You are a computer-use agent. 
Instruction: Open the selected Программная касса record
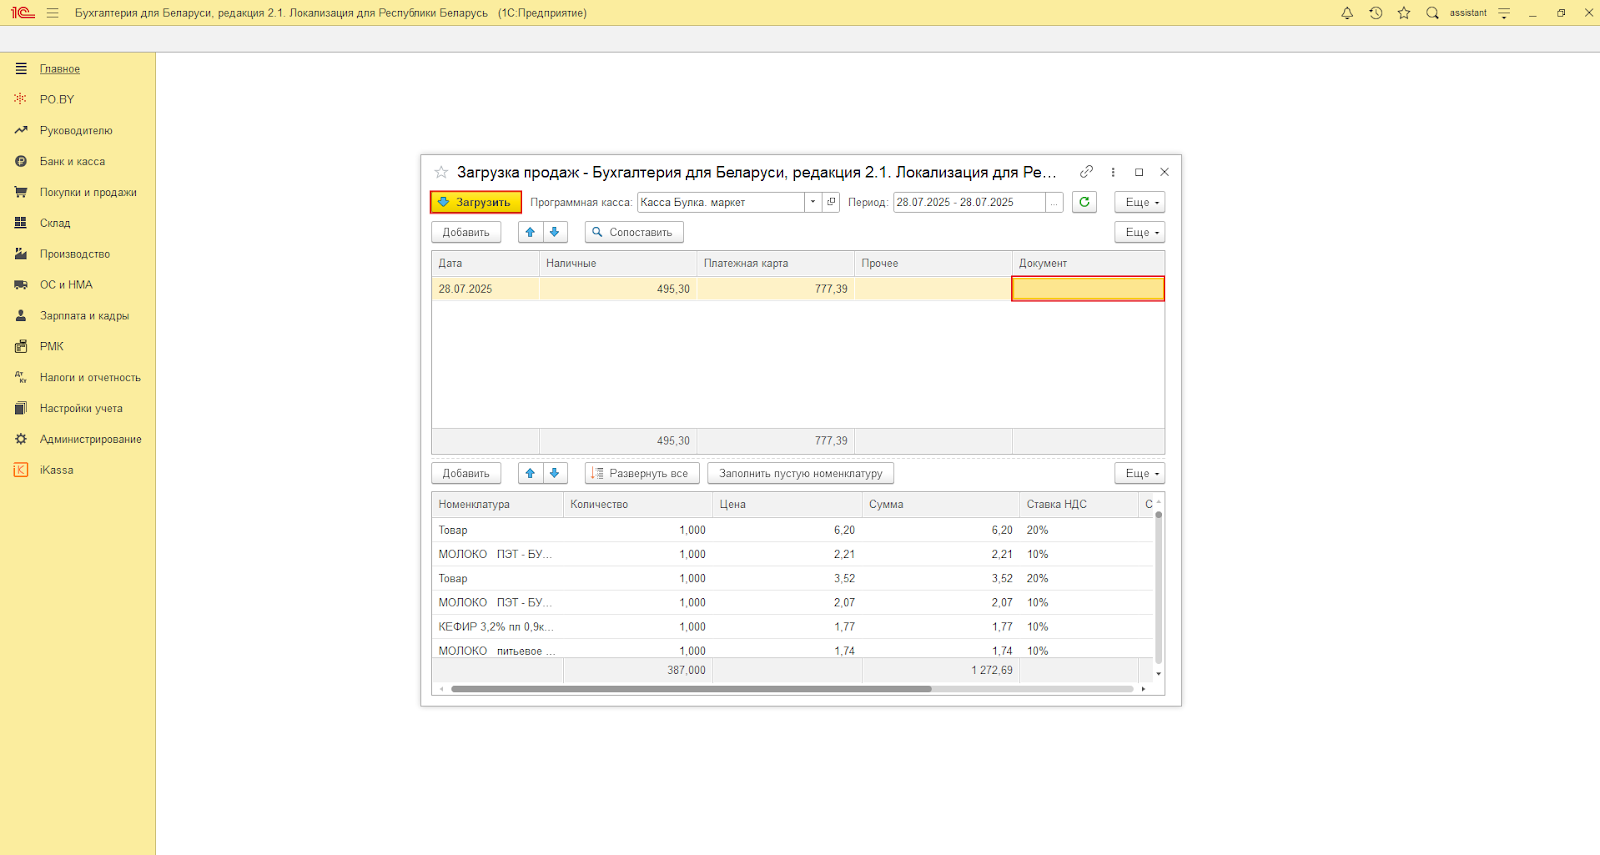pyautogui.click(x=831, y=202)
